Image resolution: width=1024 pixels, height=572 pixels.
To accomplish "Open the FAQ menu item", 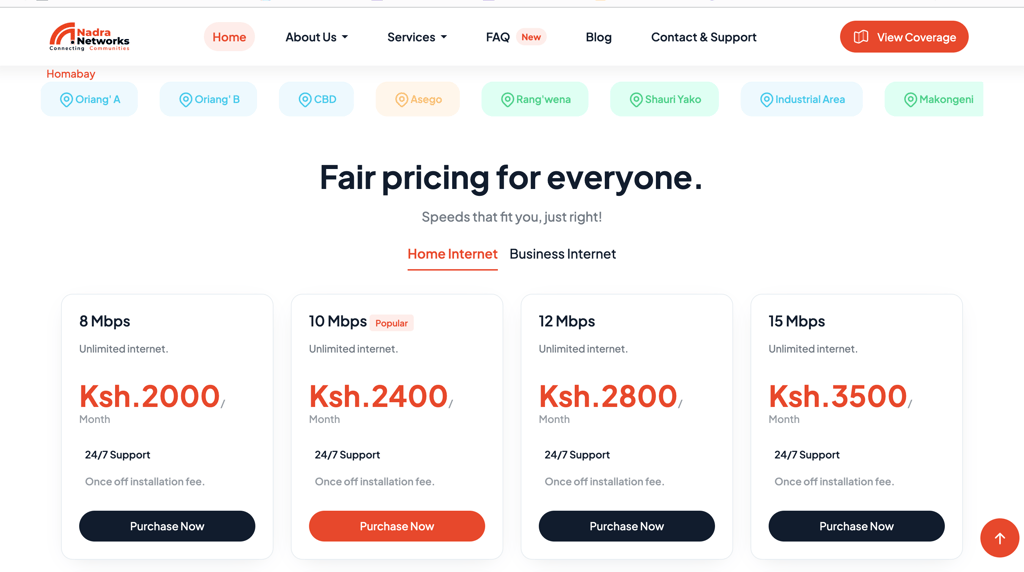I will [x=498, y=37].
